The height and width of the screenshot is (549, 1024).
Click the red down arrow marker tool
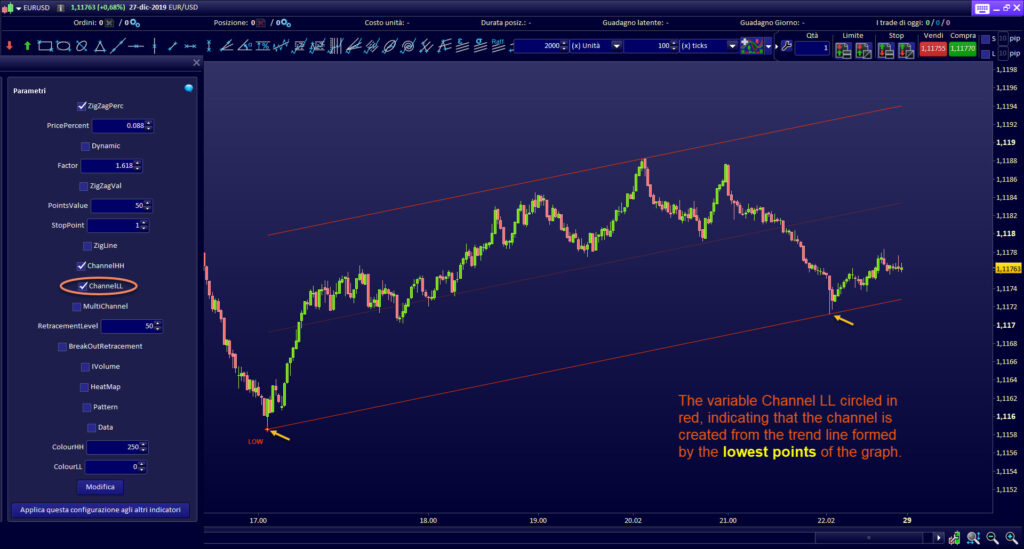9,46
